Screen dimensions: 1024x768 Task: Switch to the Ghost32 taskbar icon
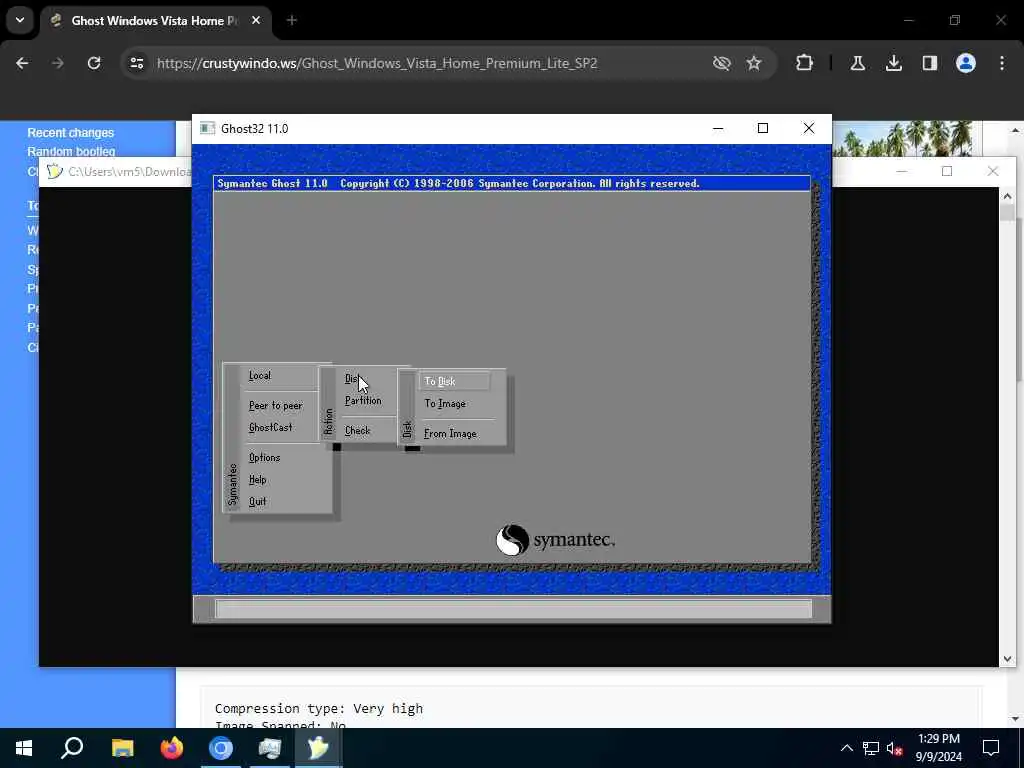[x=319, y=748]
